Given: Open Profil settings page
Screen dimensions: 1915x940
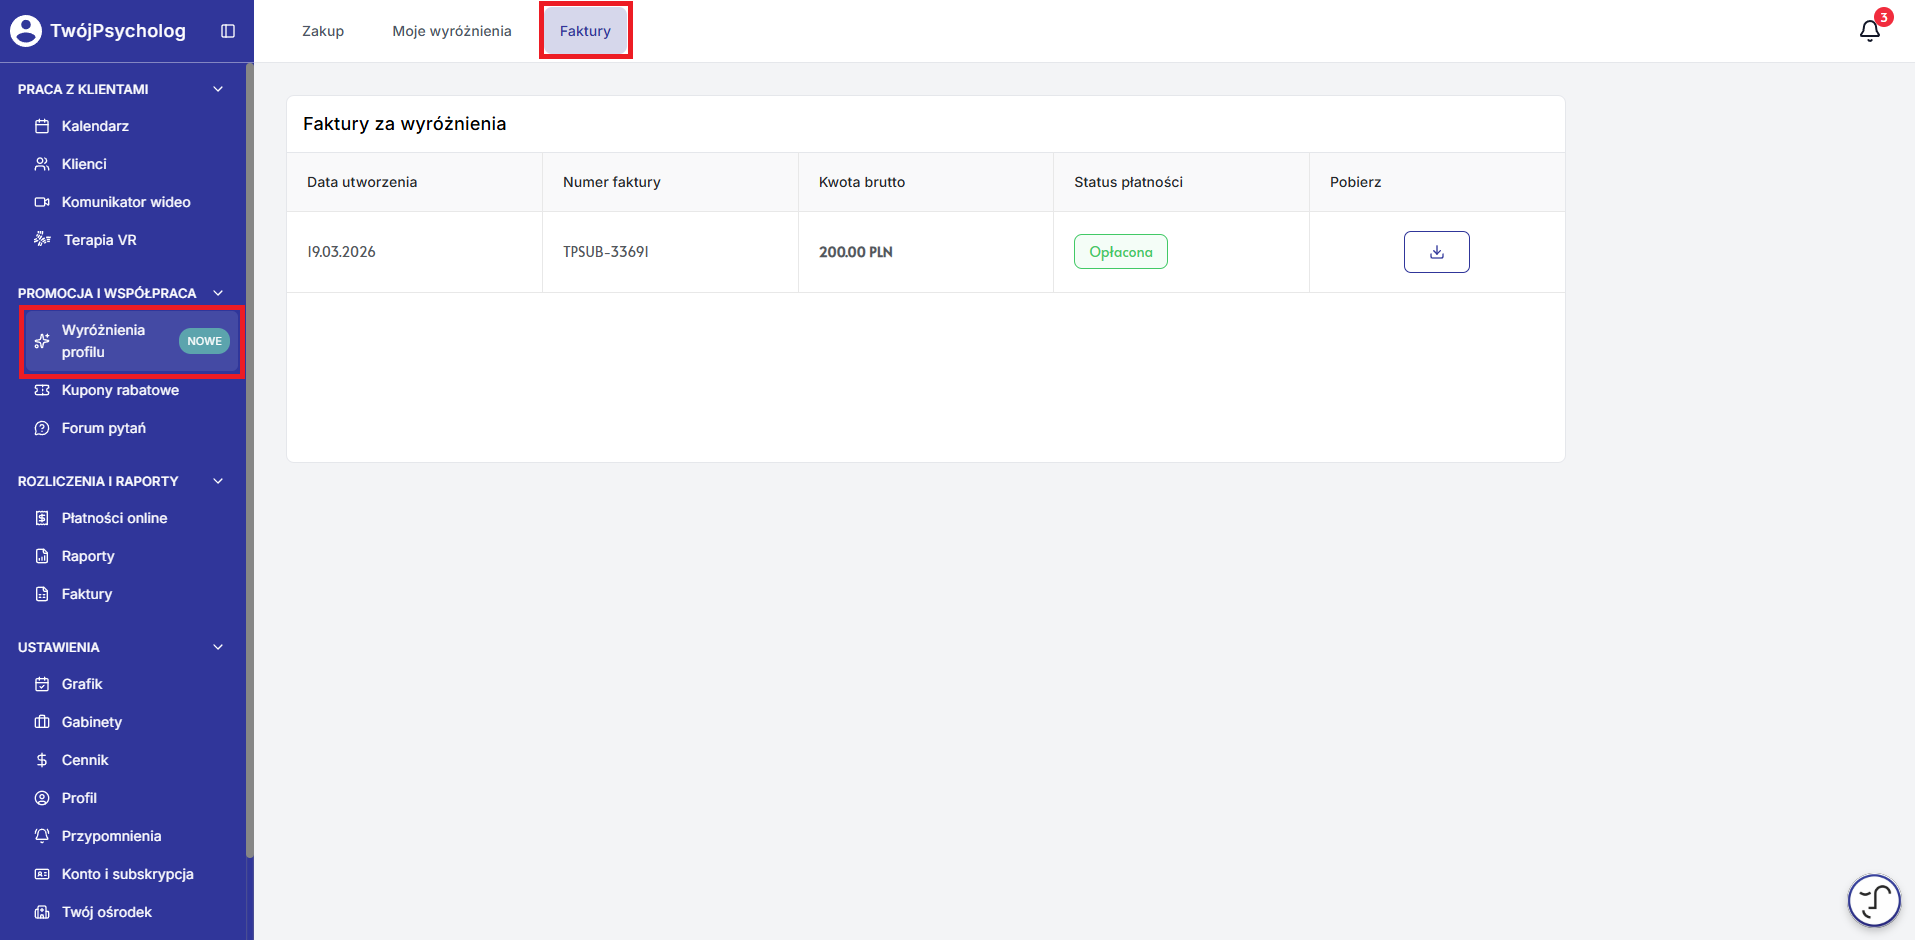Looking at the screenshot, I should click(x=79, y=798).
